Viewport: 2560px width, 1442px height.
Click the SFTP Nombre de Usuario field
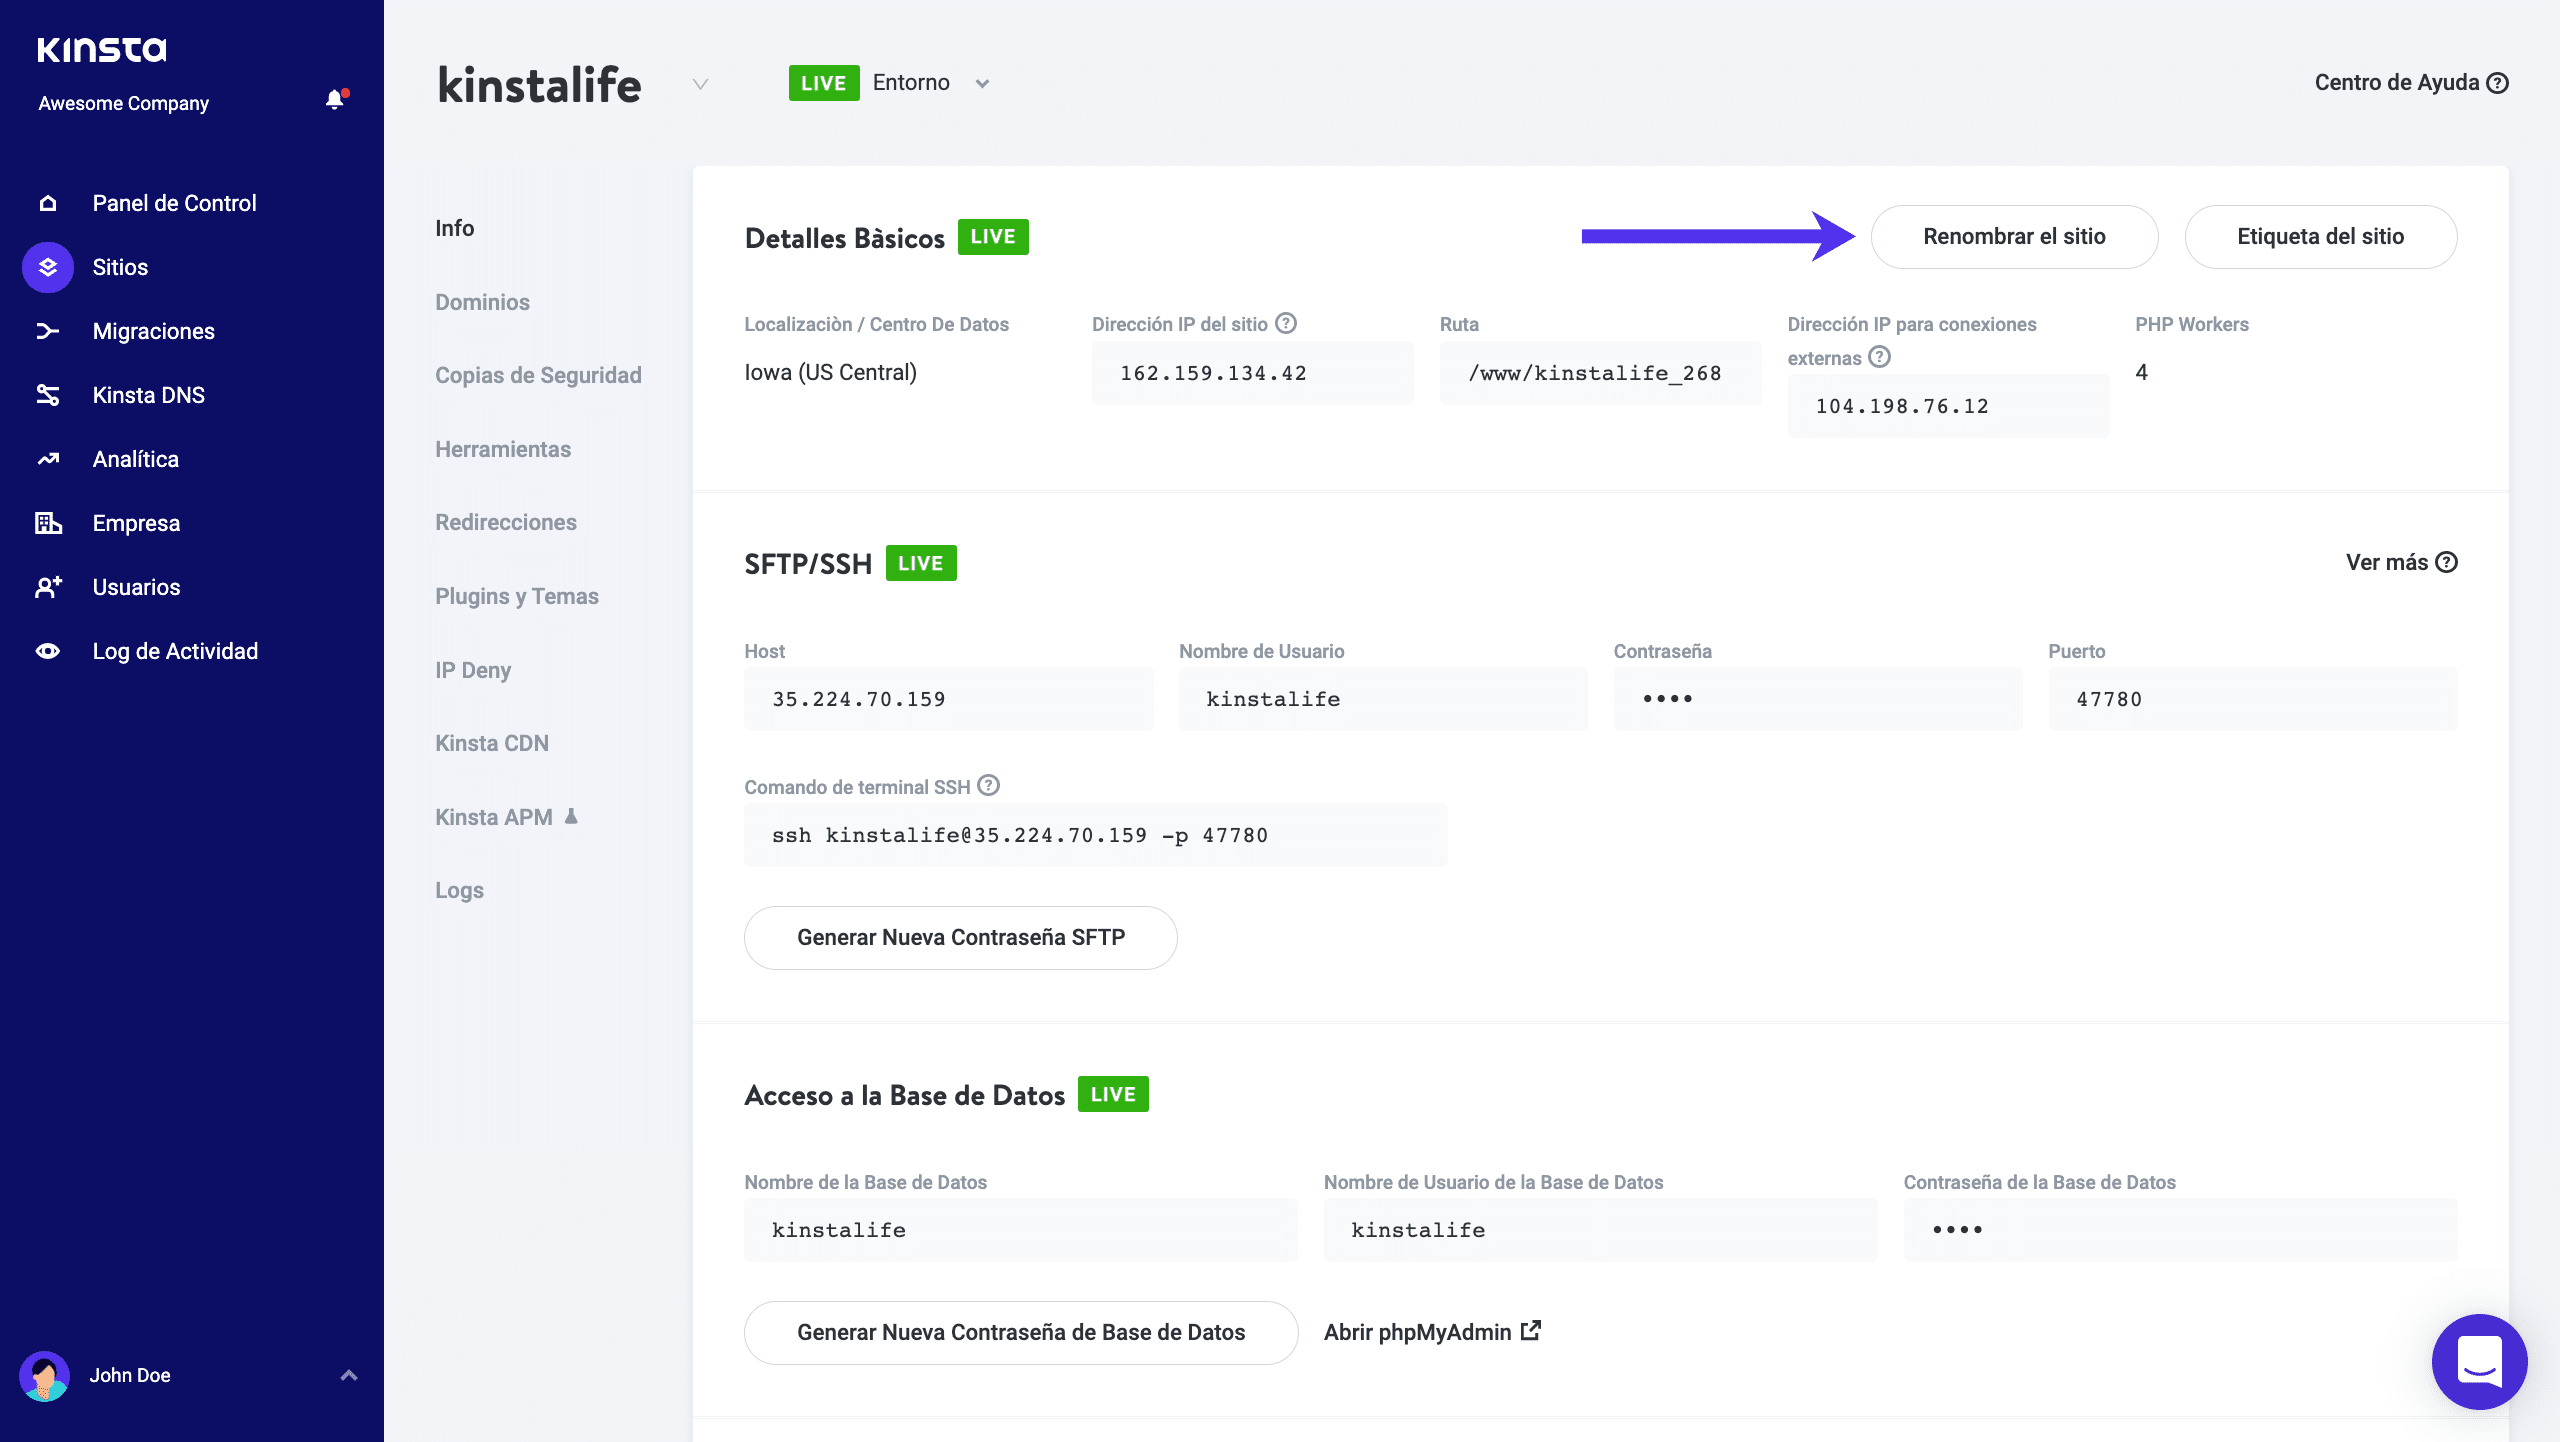pyautogui.click(x=1383, y=699)
